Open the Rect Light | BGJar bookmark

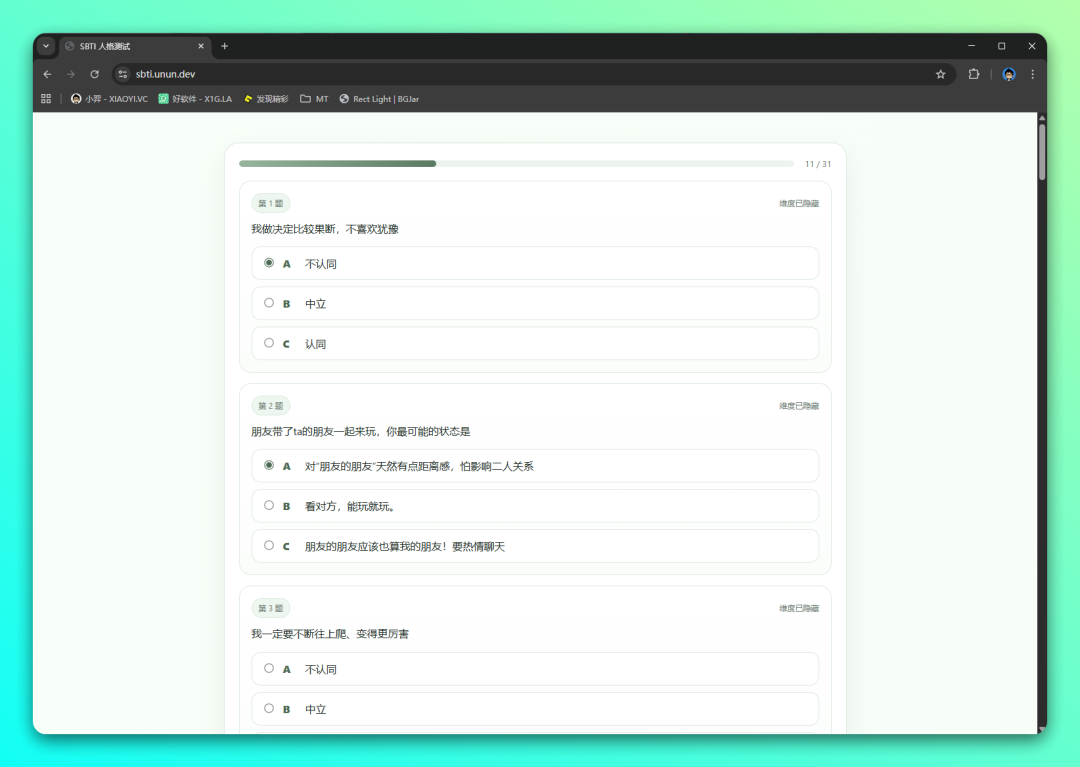[x=379, y=99]
